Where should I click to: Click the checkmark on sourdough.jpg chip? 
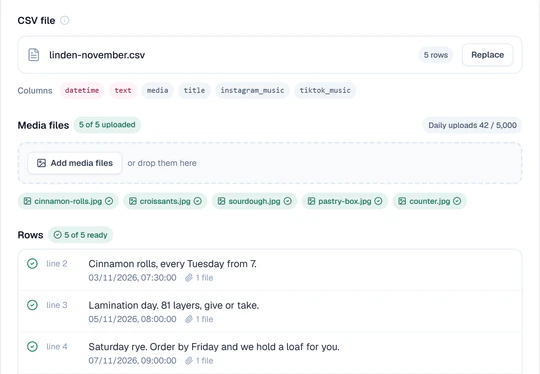pos(288,201)
